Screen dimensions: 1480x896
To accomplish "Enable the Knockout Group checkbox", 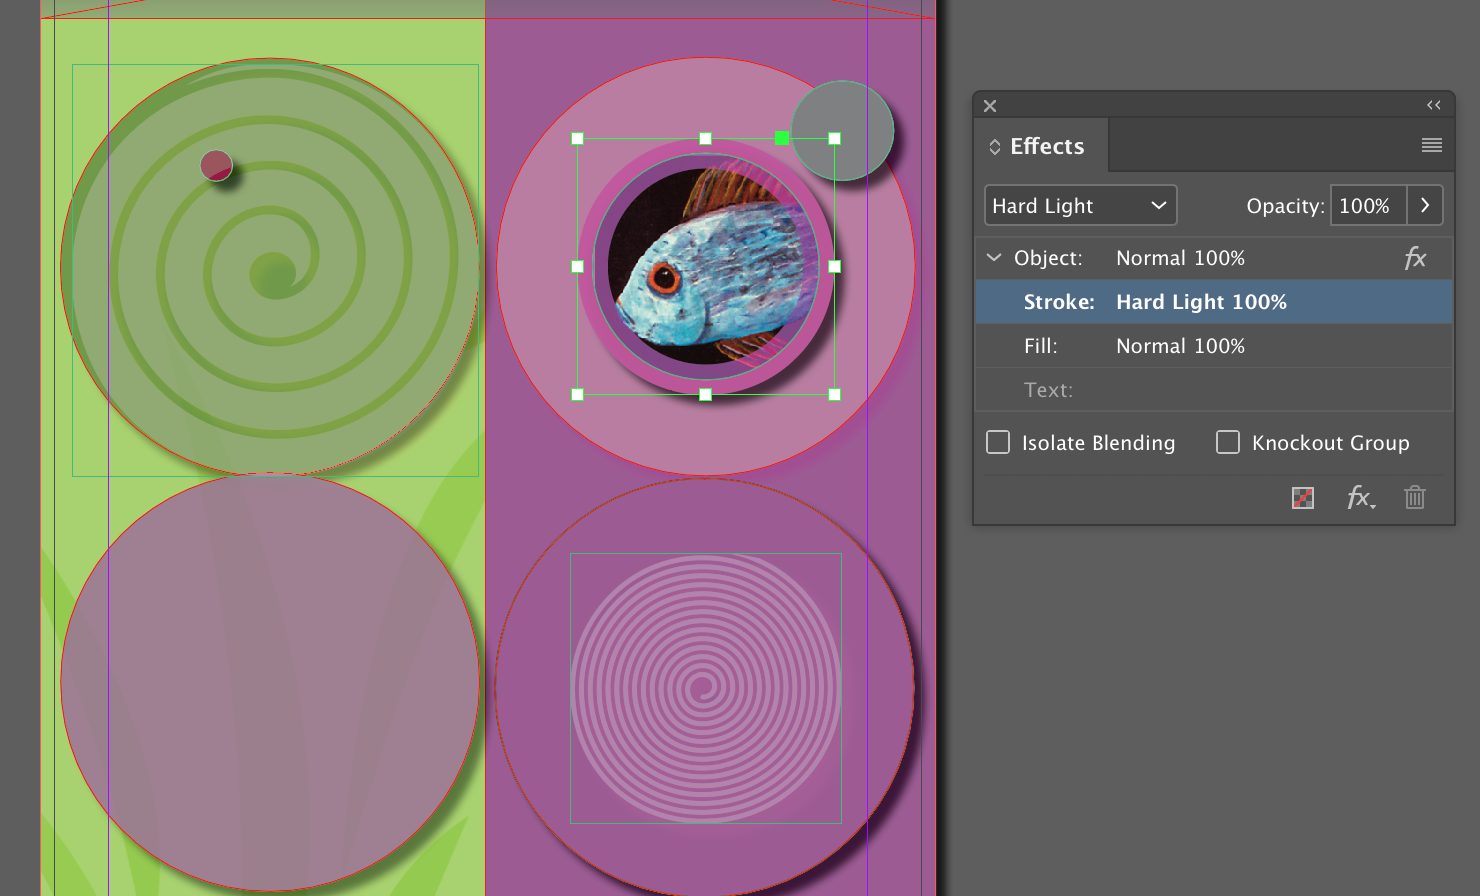I will (x=1228, y=442).
